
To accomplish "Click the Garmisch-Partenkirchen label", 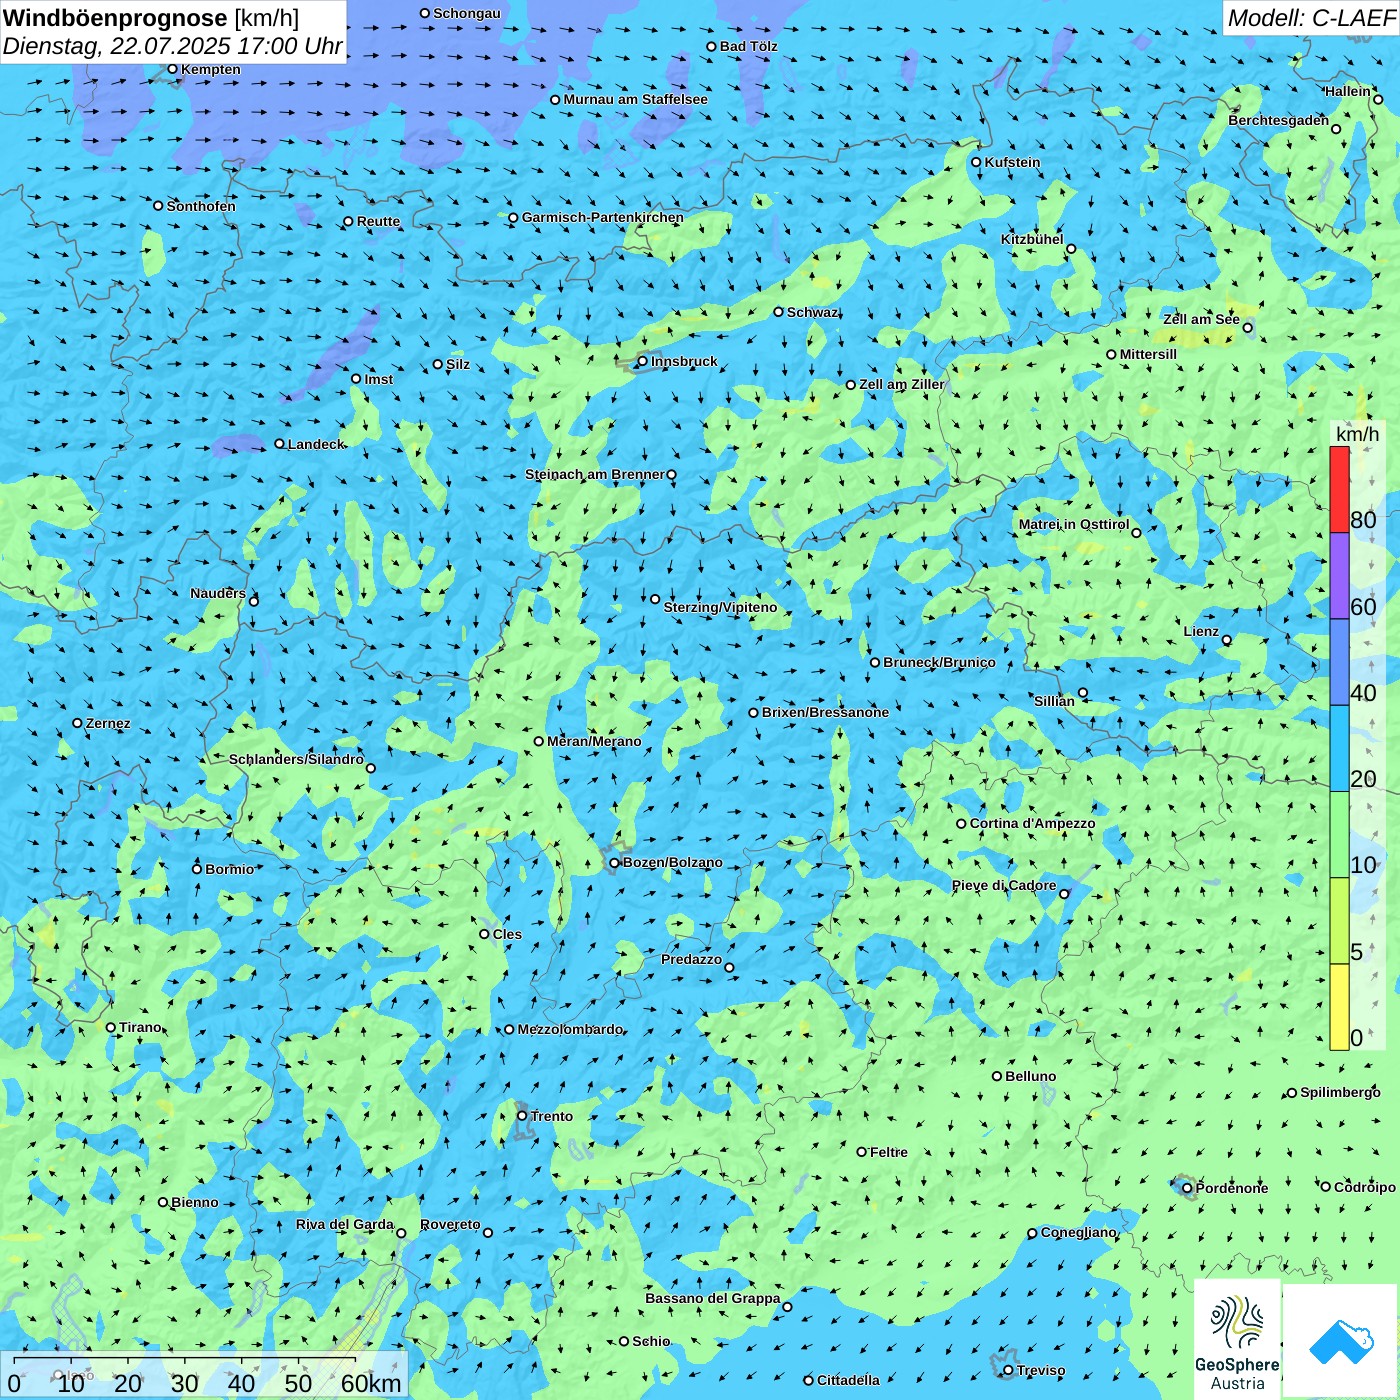I will click(x=603, y=217).
